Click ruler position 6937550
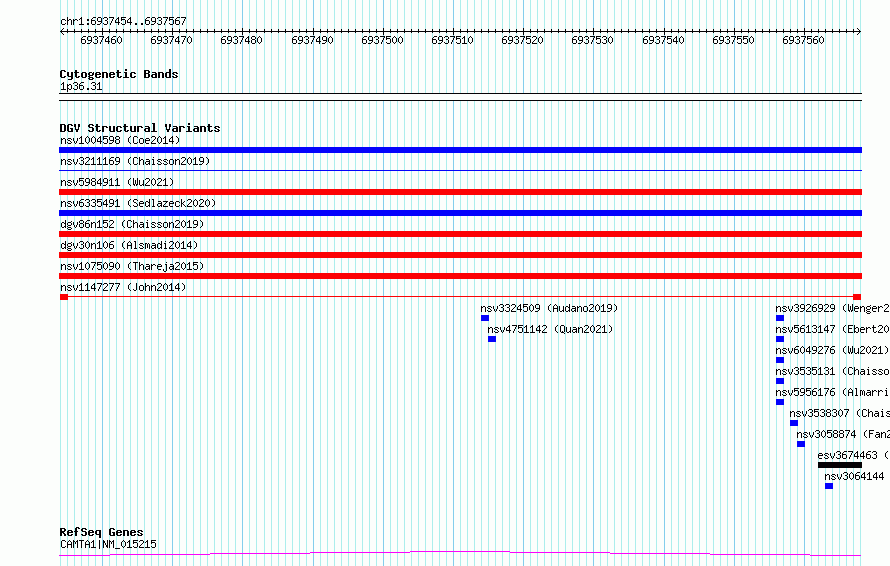 coord(733,40)
